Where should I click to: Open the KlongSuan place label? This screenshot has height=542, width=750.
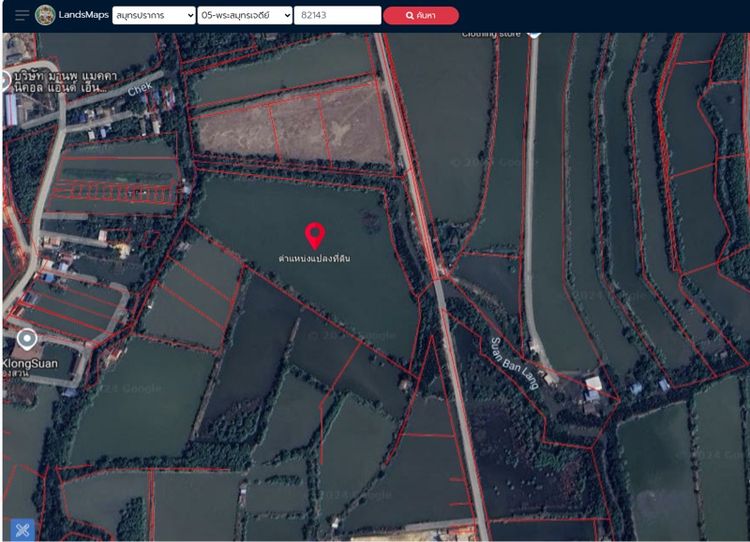click(x=30, y=364)
